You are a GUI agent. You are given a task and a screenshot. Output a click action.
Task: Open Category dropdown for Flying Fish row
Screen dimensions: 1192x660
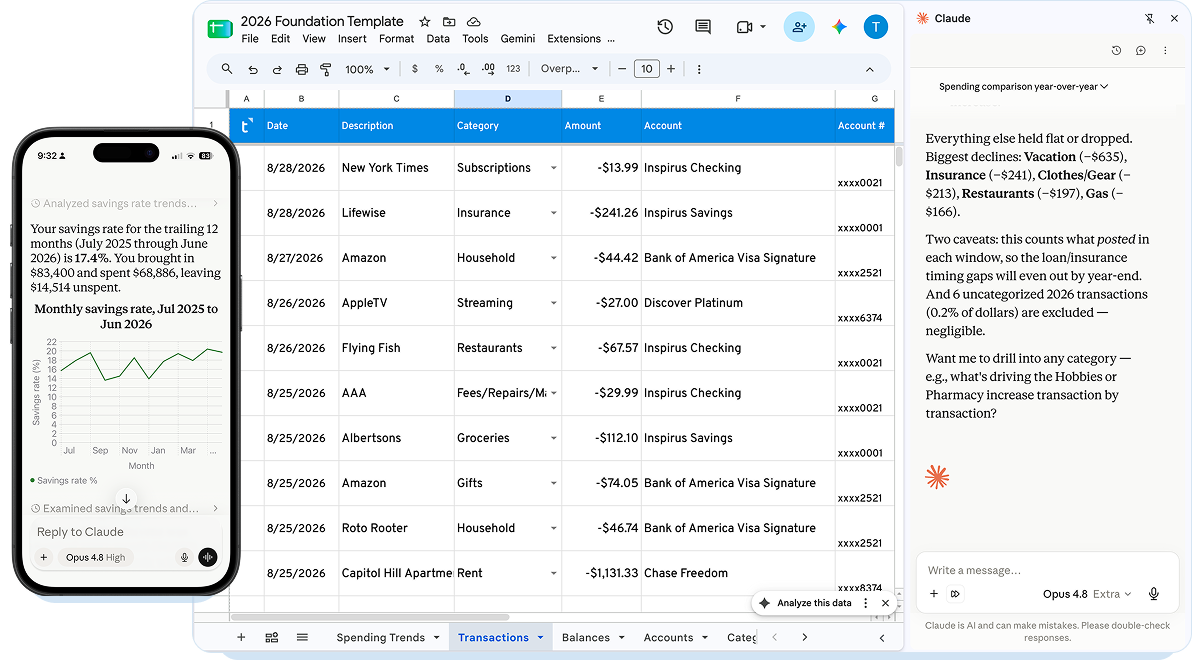553,348
